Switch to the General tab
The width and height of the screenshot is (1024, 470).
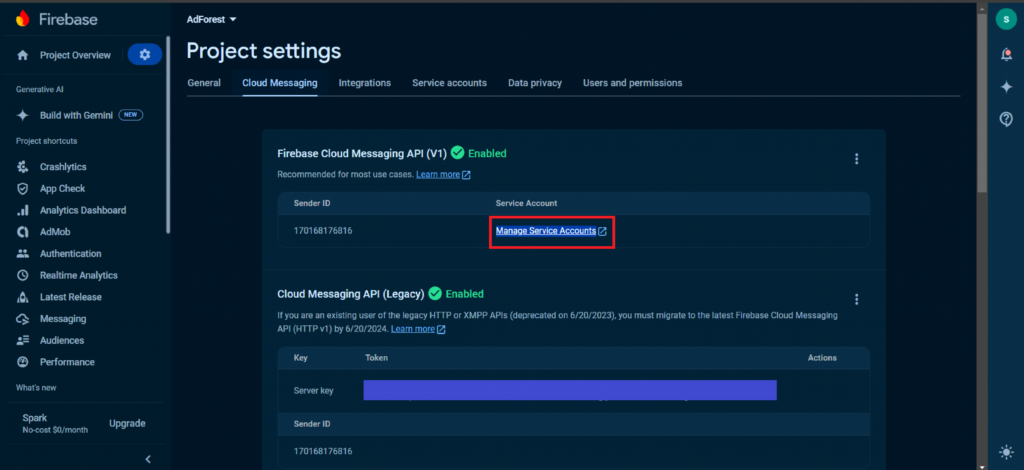point(204,83)
